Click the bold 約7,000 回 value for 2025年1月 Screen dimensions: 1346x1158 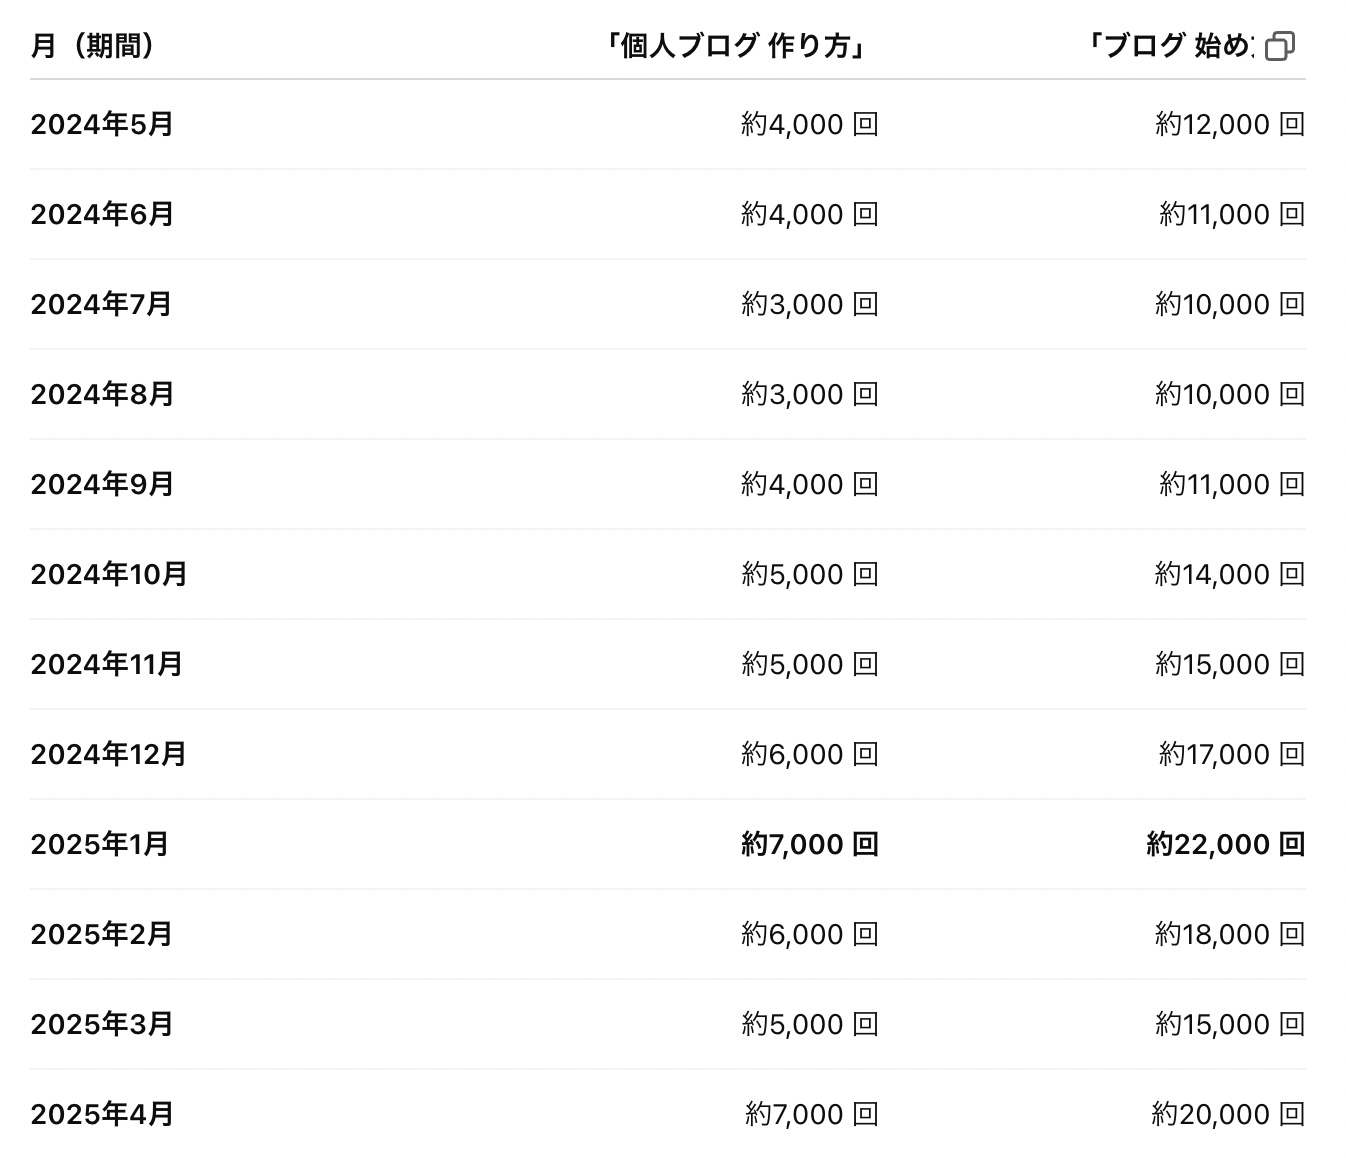[810, 844]
